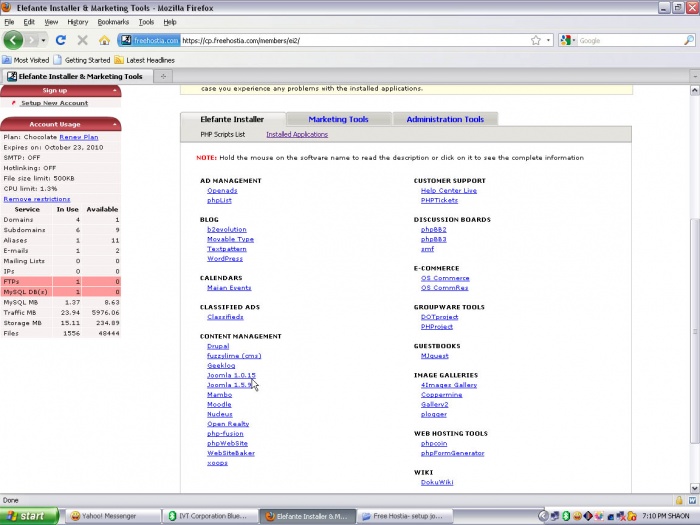
Task: Open the History menu
Action: point(77,21)
